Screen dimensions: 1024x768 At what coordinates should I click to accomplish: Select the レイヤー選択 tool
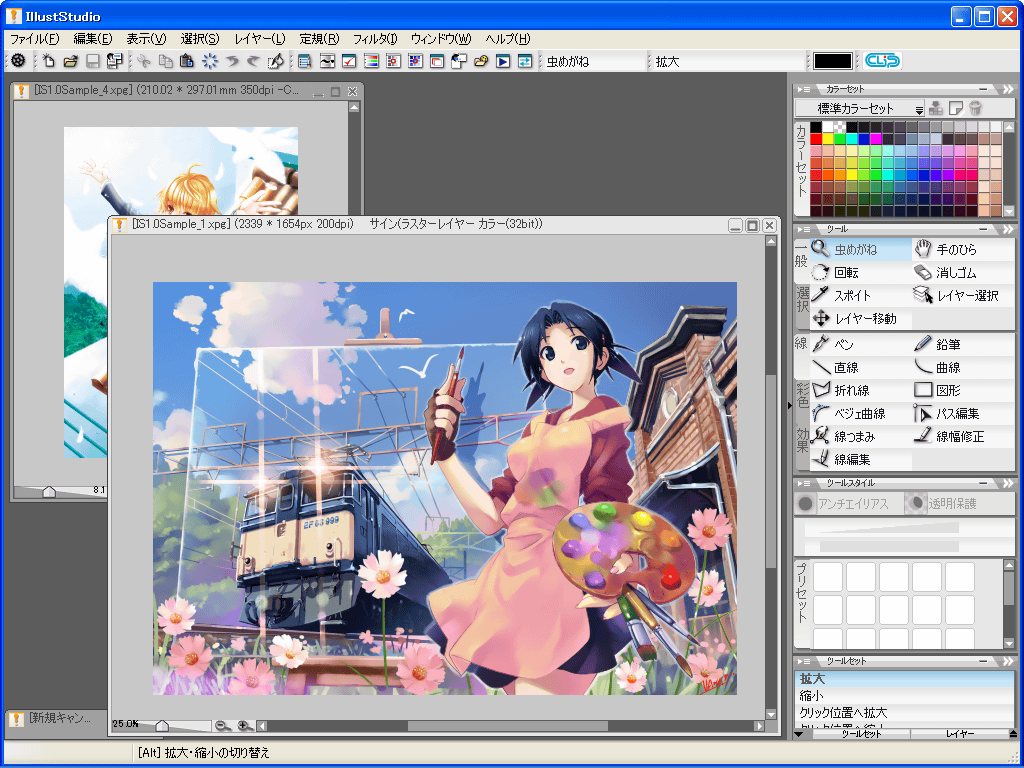[x=963, y=295]
